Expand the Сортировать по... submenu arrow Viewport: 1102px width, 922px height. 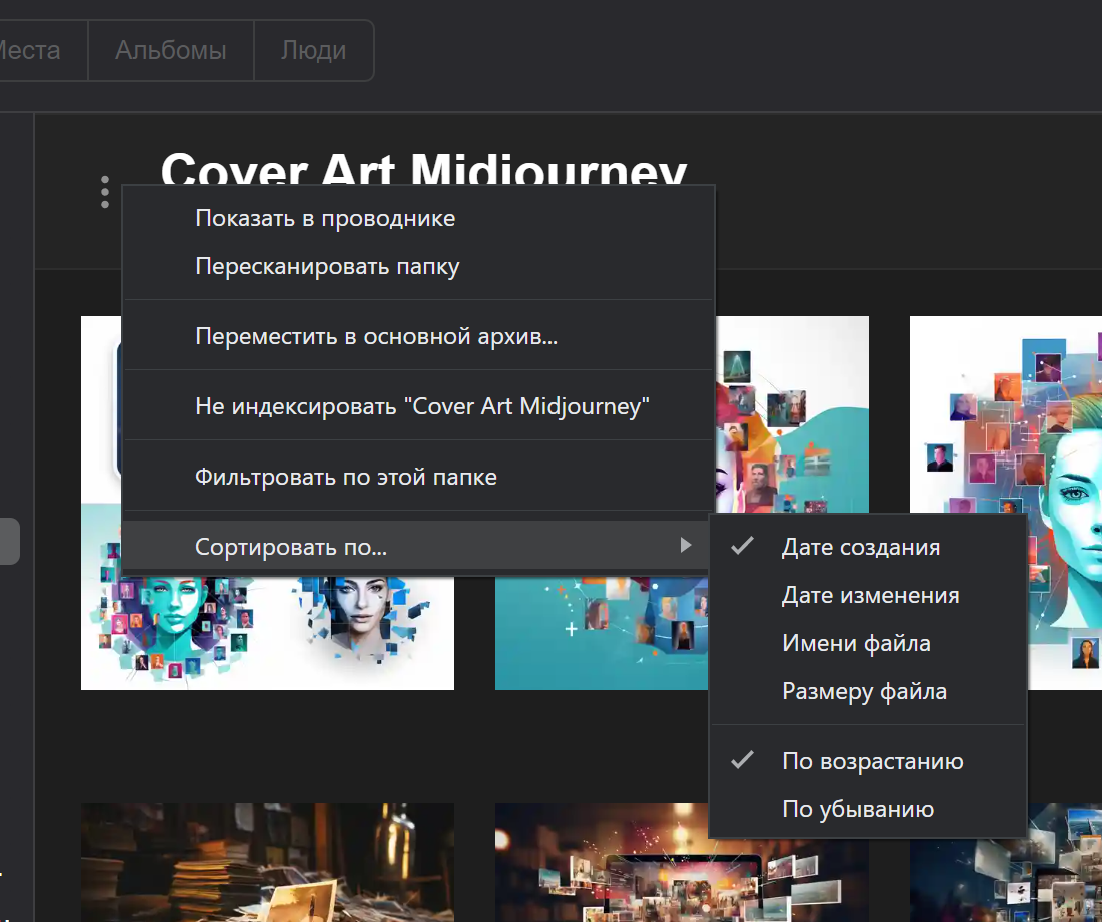(x=686, y=545)
